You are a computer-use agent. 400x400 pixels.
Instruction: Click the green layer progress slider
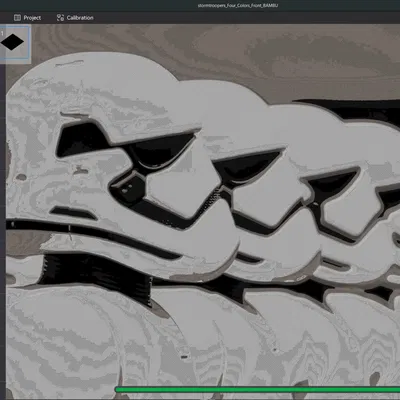pyautogui.click(x=257, y=389)
